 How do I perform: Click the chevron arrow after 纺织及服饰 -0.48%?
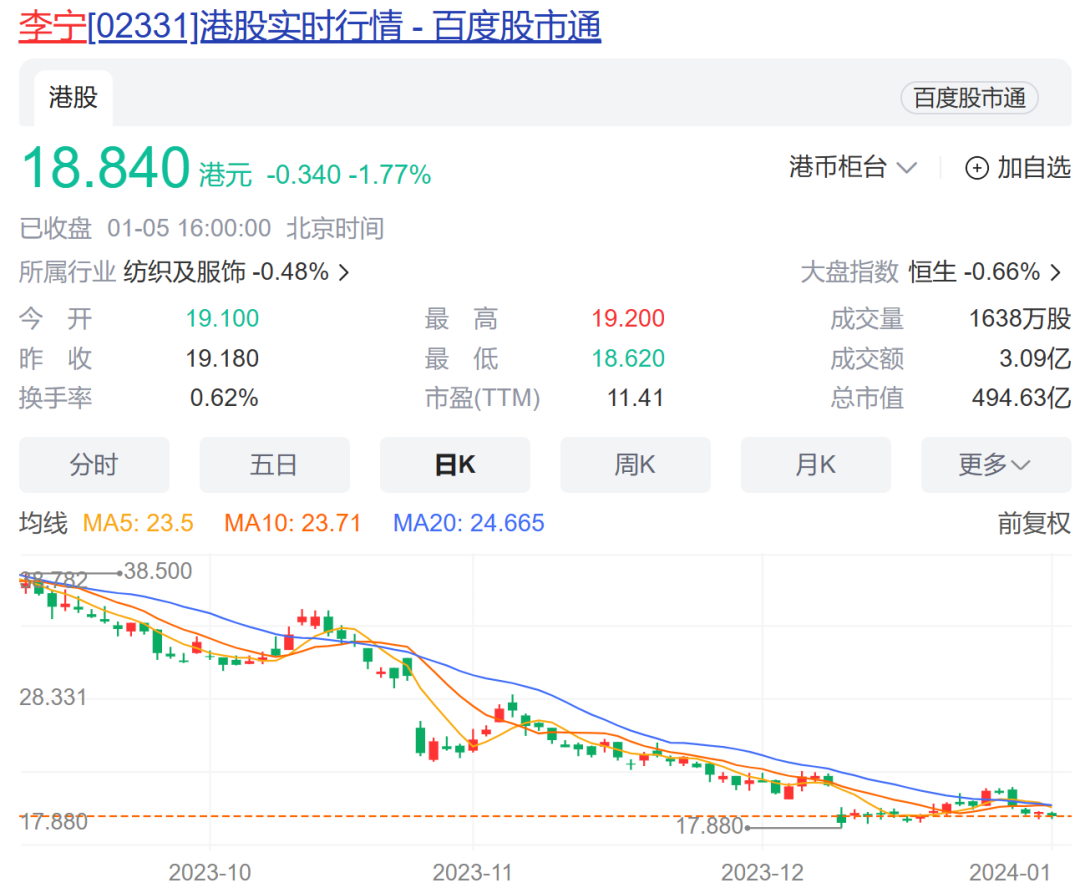click(x=344, y=273)
